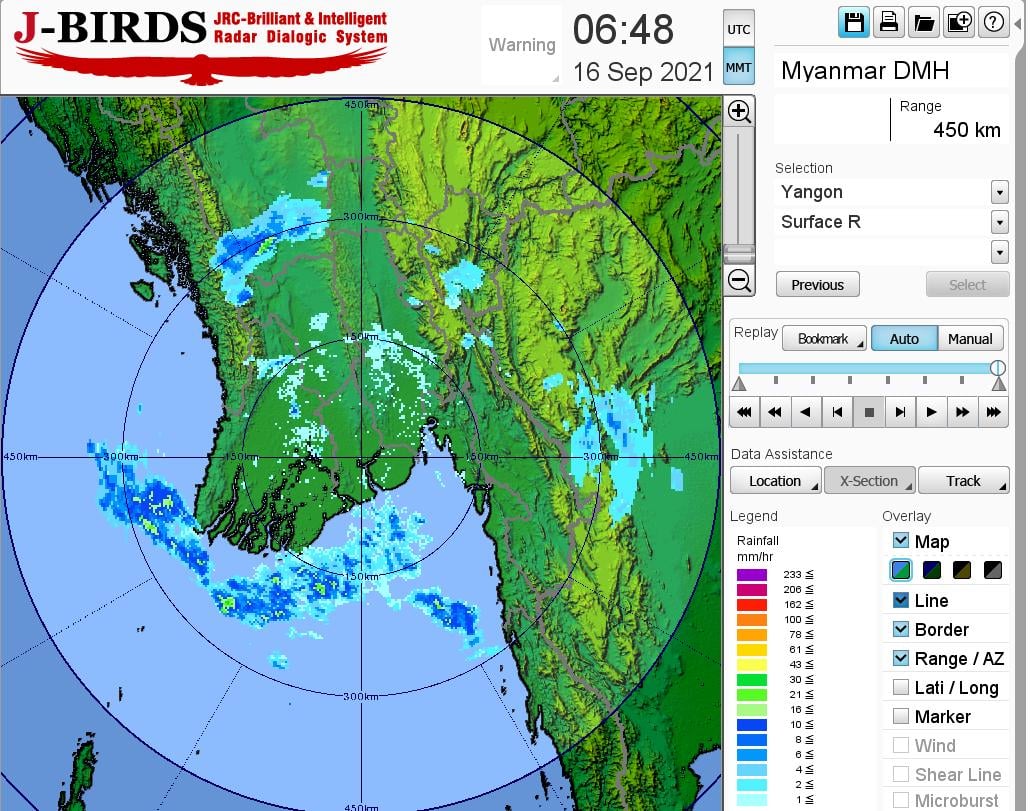Screen dimensions: 1030x811
Task: Click the printer icon
Action: 888,23
